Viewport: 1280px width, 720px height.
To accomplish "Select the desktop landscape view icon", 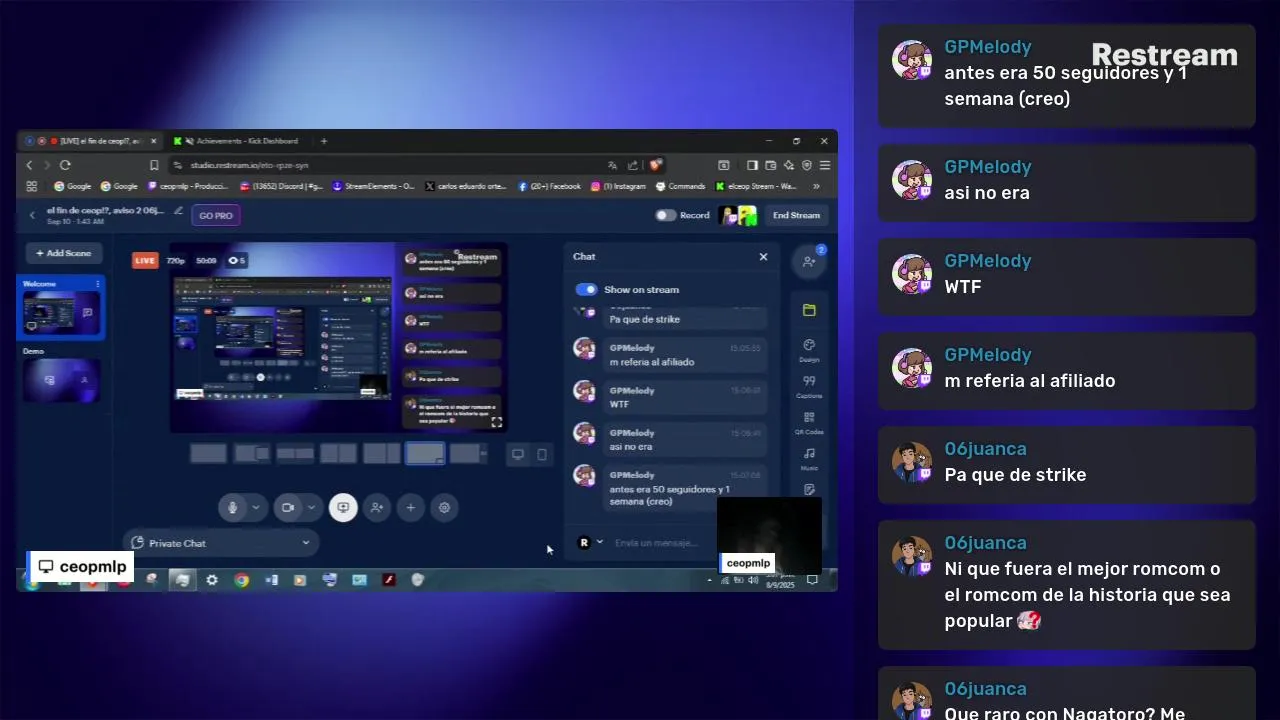I will click(518, 454).
